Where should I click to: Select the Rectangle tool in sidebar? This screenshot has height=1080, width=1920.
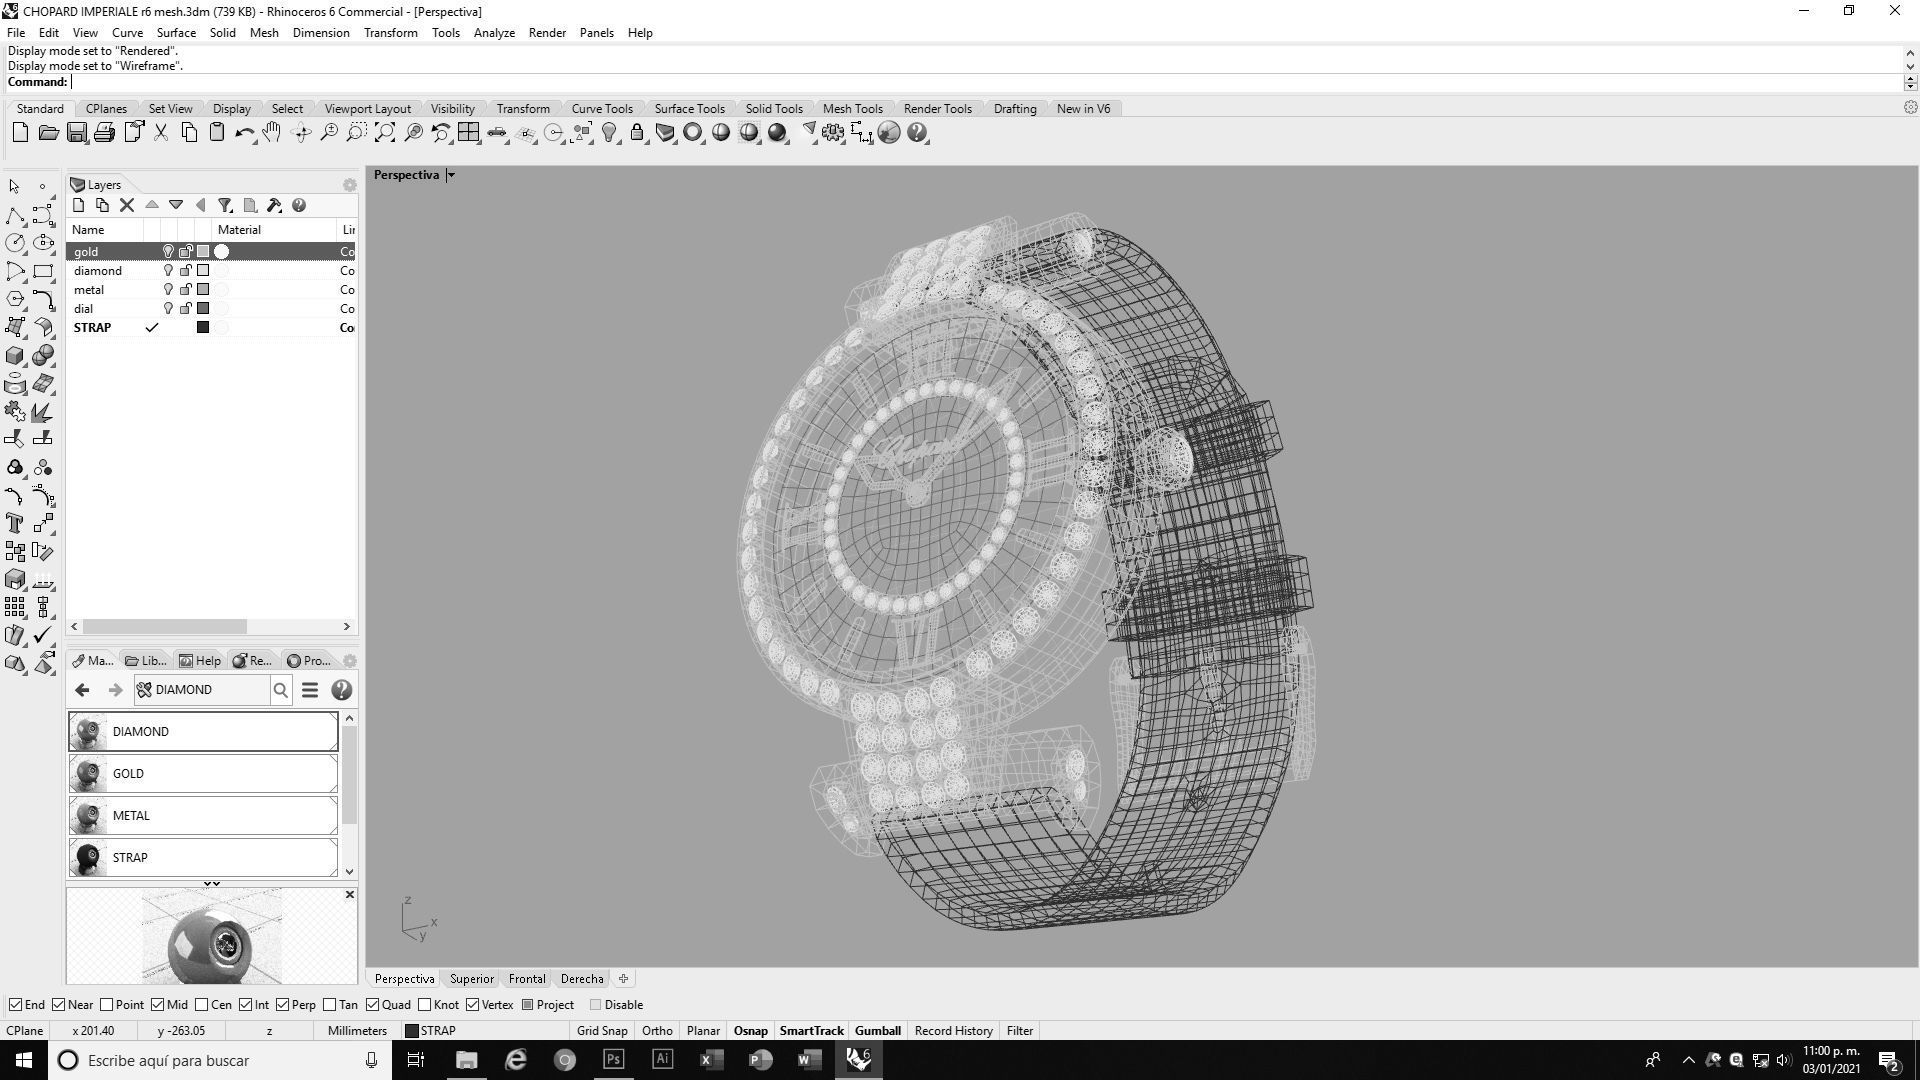(x=43, y=271)
